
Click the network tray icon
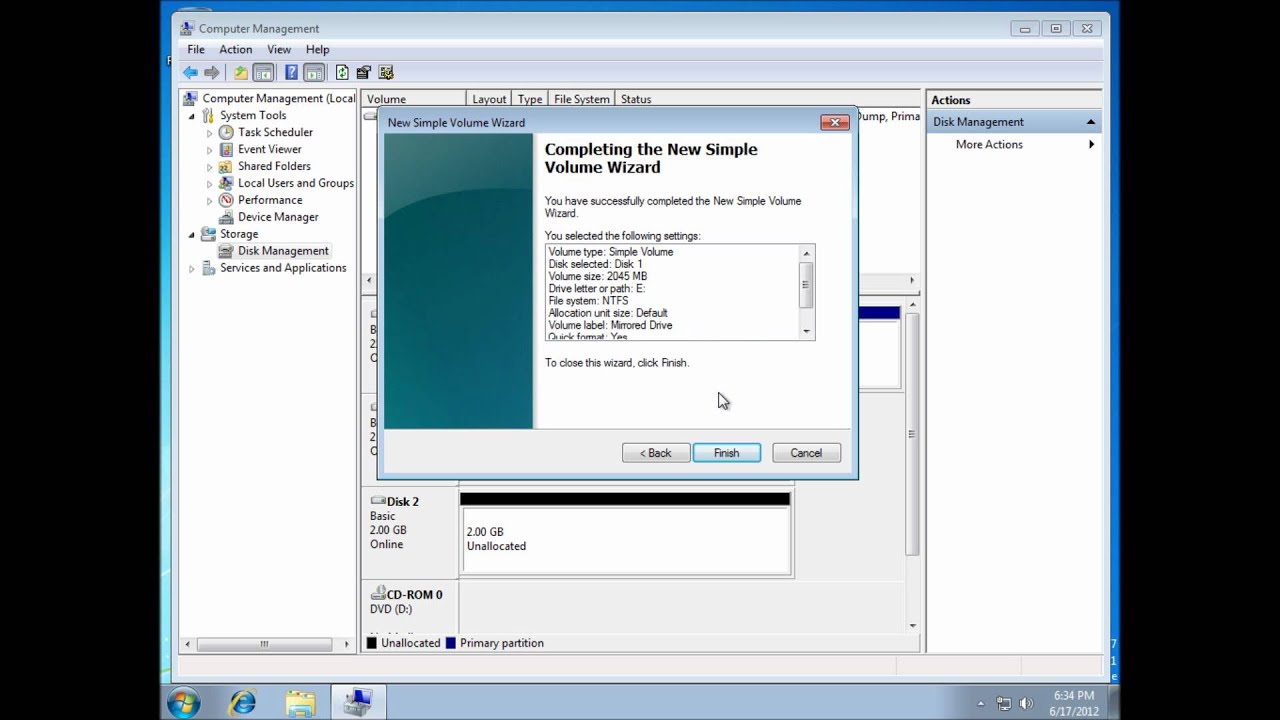tap(1004, 704)
